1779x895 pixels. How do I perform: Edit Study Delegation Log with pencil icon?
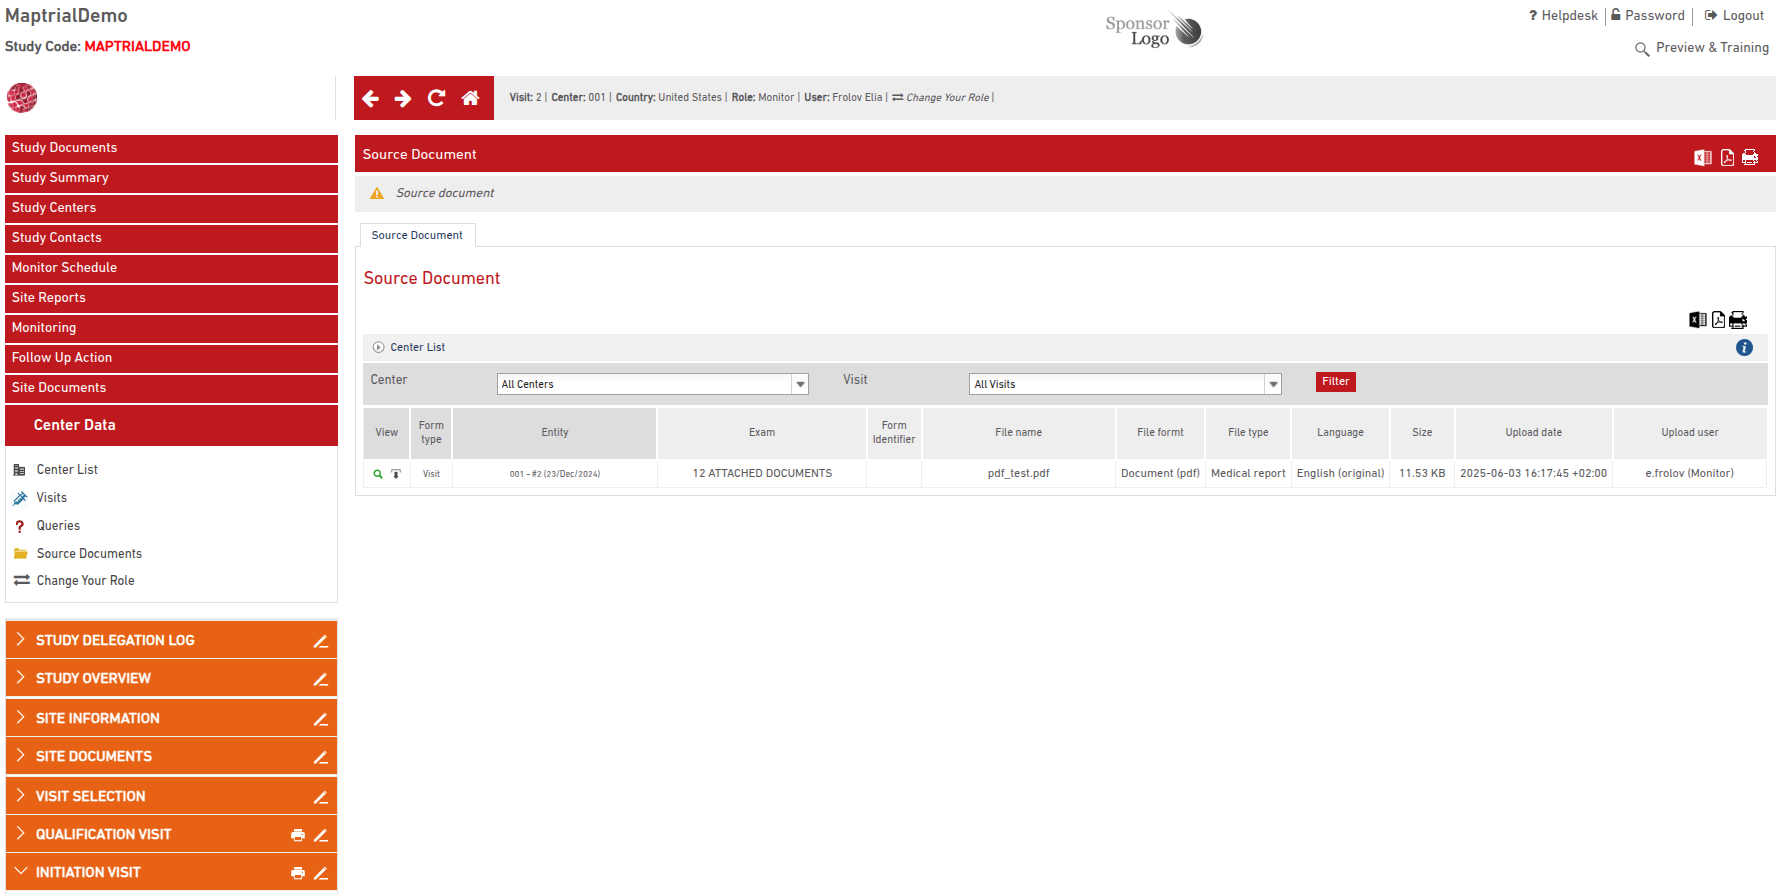(x=321, y=641)
